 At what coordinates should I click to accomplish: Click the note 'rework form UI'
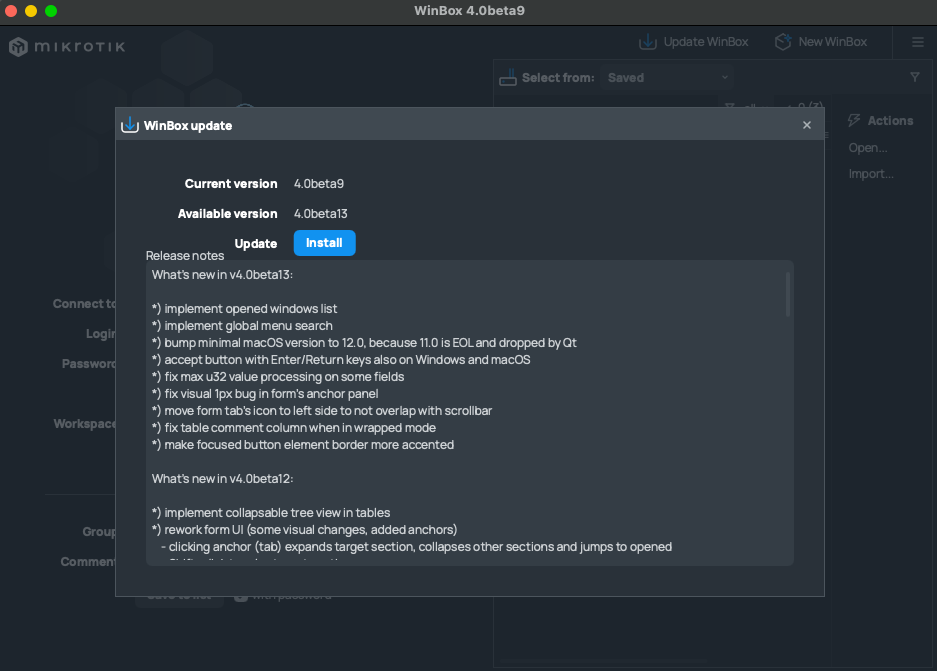304,530
